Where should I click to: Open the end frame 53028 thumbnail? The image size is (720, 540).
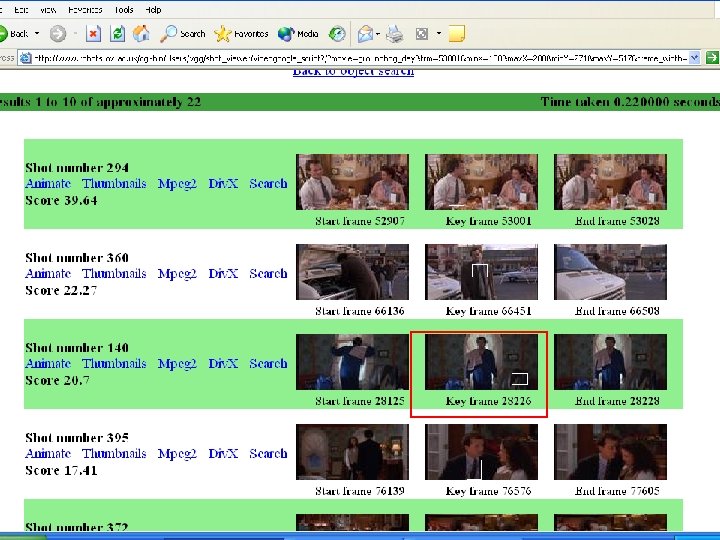(x=610, y=182)
